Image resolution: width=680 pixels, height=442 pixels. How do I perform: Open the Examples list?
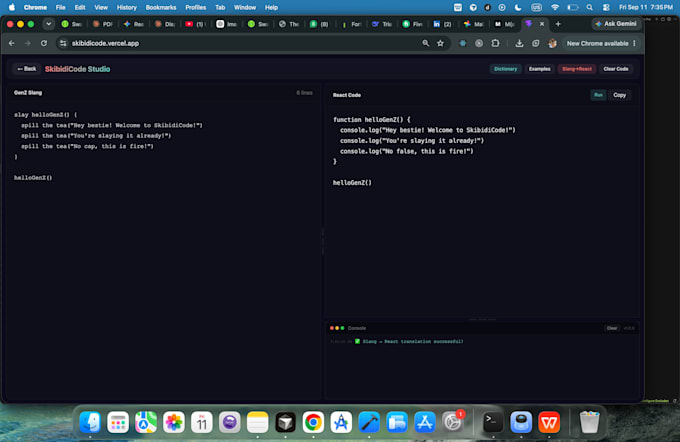(x=539, y=69)
